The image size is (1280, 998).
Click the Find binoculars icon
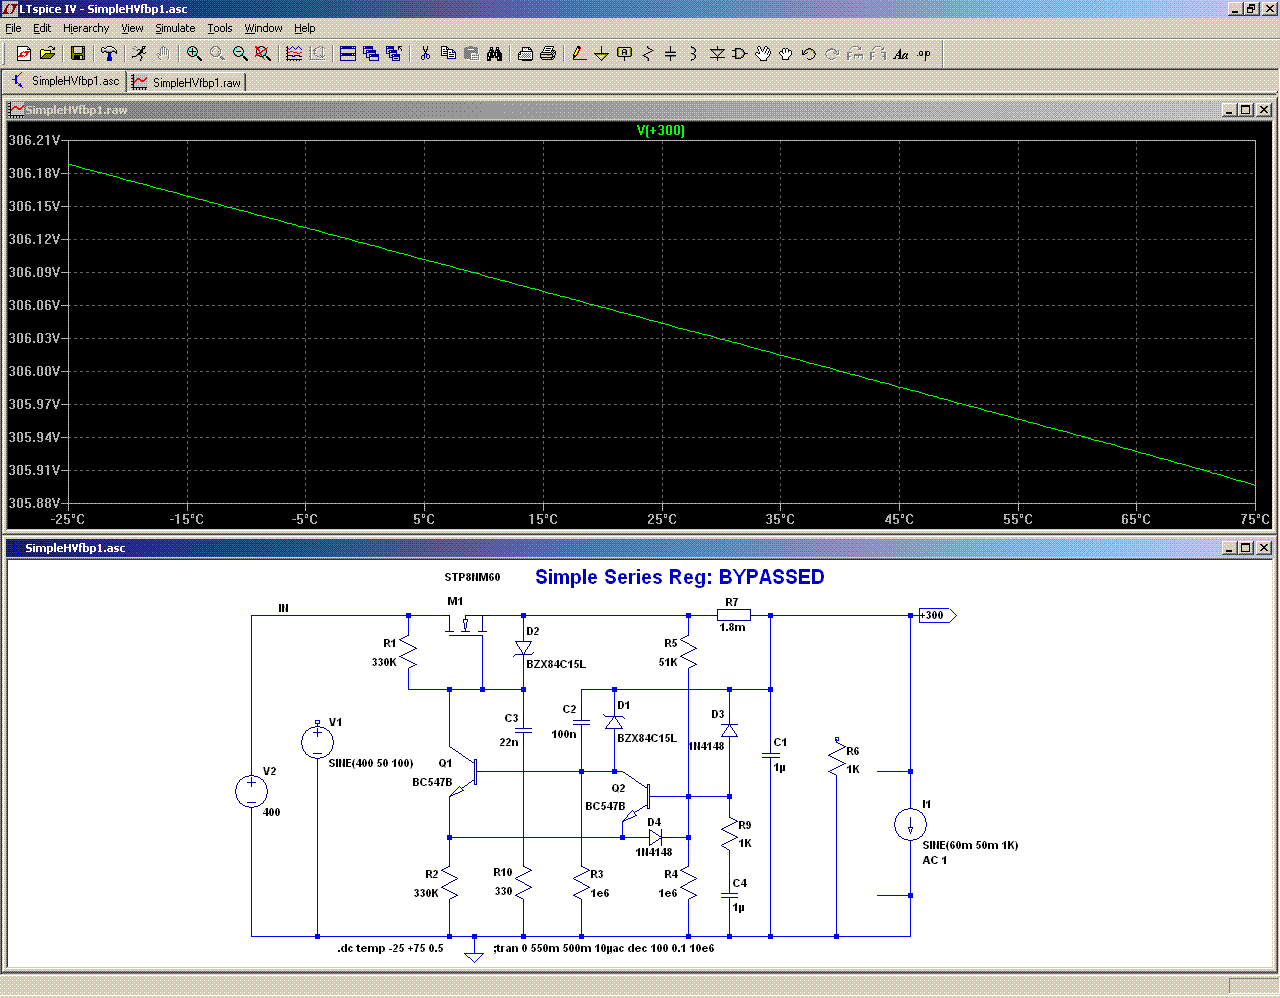(494, 54)
